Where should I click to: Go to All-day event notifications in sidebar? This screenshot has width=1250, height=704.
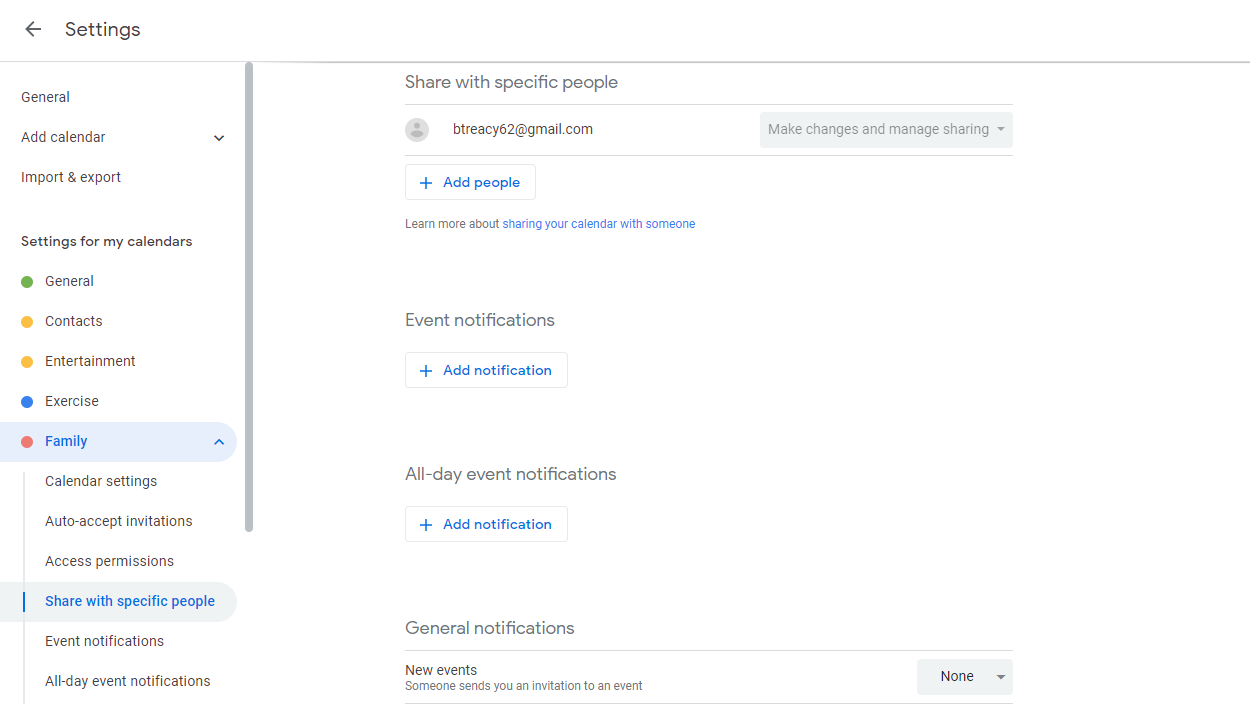coord(128,681)
